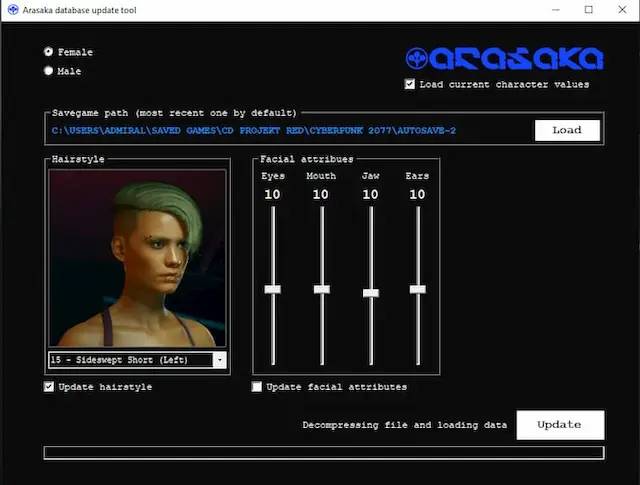Click the Eyes value 10
The width and height of the screenshot is (640, 485).
point(272,194)
